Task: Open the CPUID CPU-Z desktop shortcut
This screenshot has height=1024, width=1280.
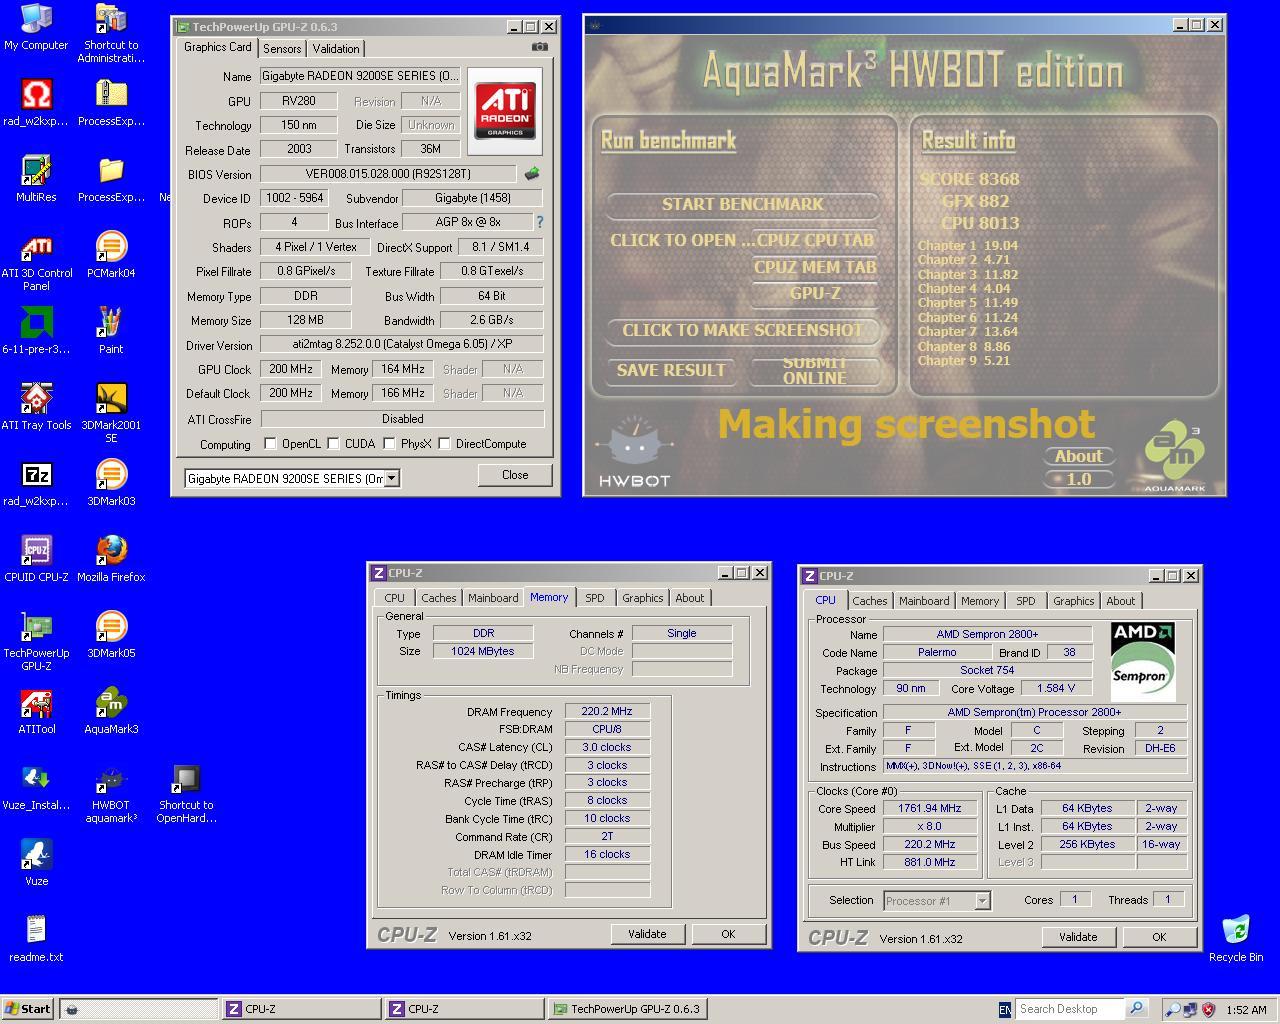Action: coord(36,559)
